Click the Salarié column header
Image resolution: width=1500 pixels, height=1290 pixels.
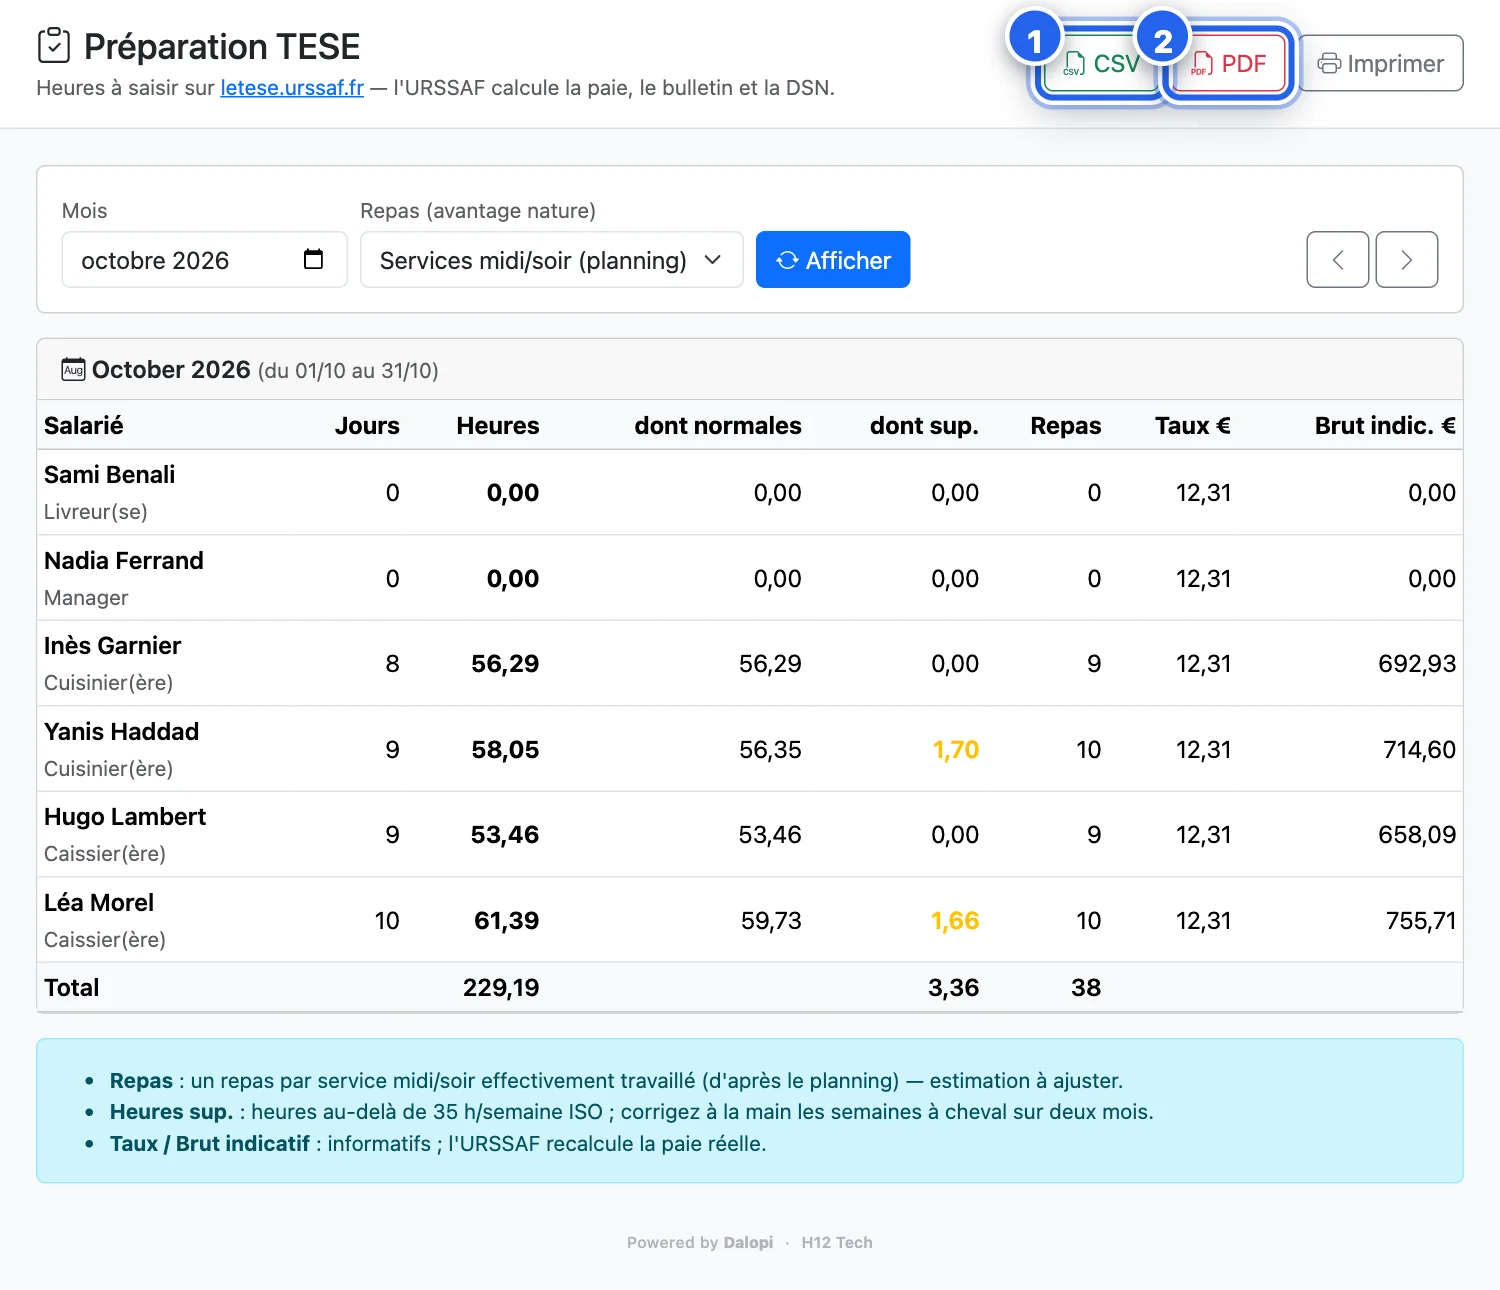coord(84,426)
